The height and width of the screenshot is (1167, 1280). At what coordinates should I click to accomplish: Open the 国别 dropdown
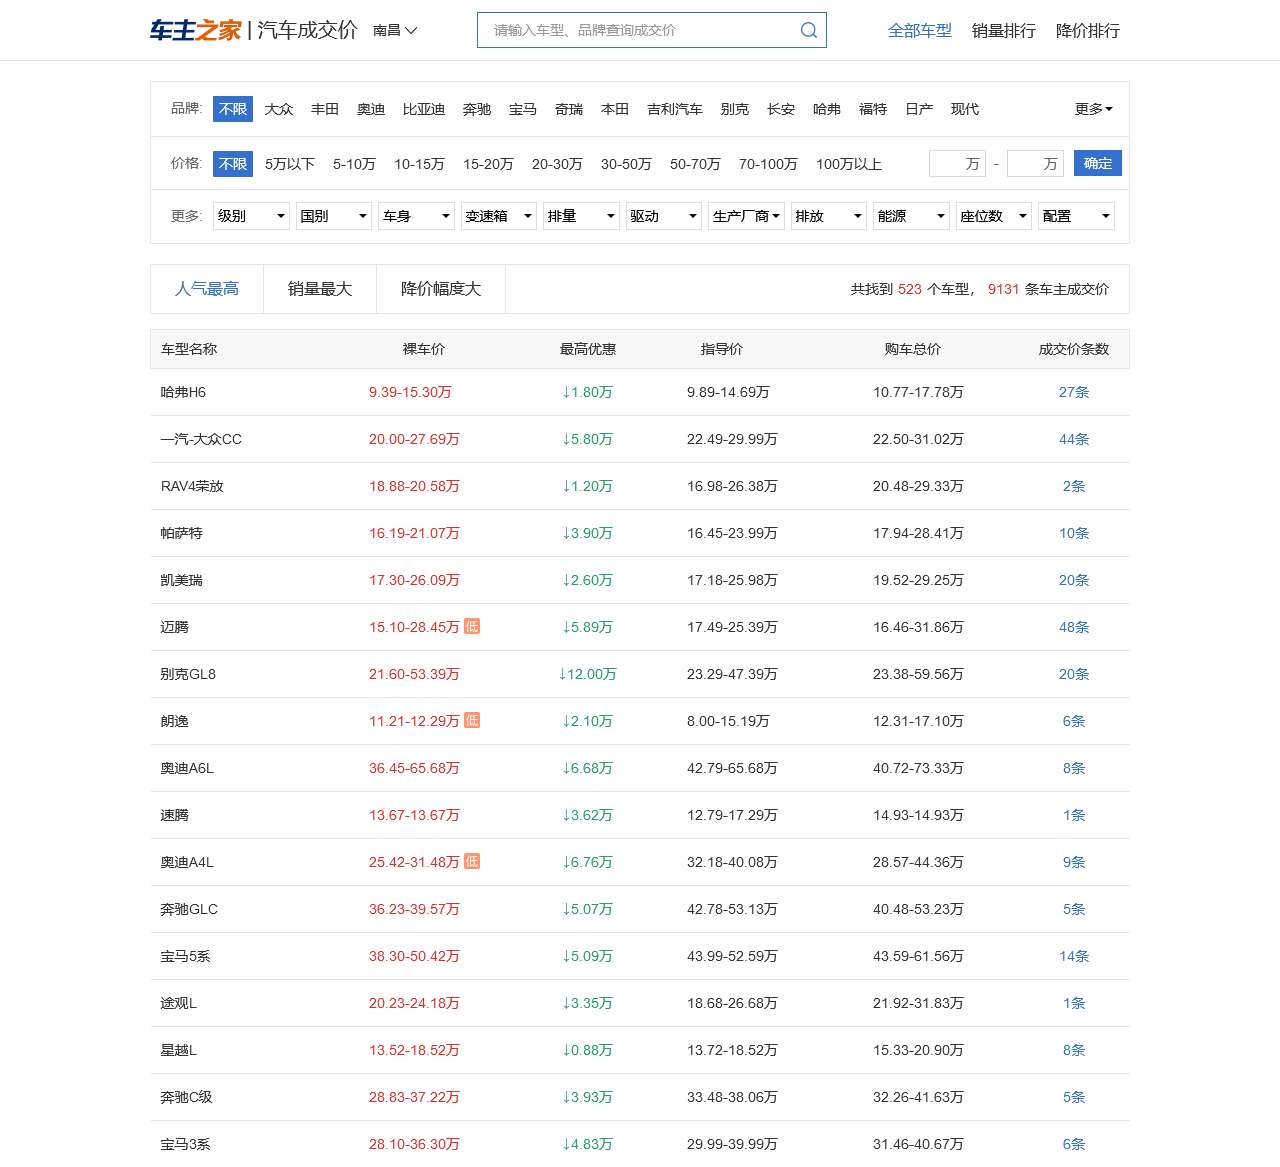click(334, 216)
